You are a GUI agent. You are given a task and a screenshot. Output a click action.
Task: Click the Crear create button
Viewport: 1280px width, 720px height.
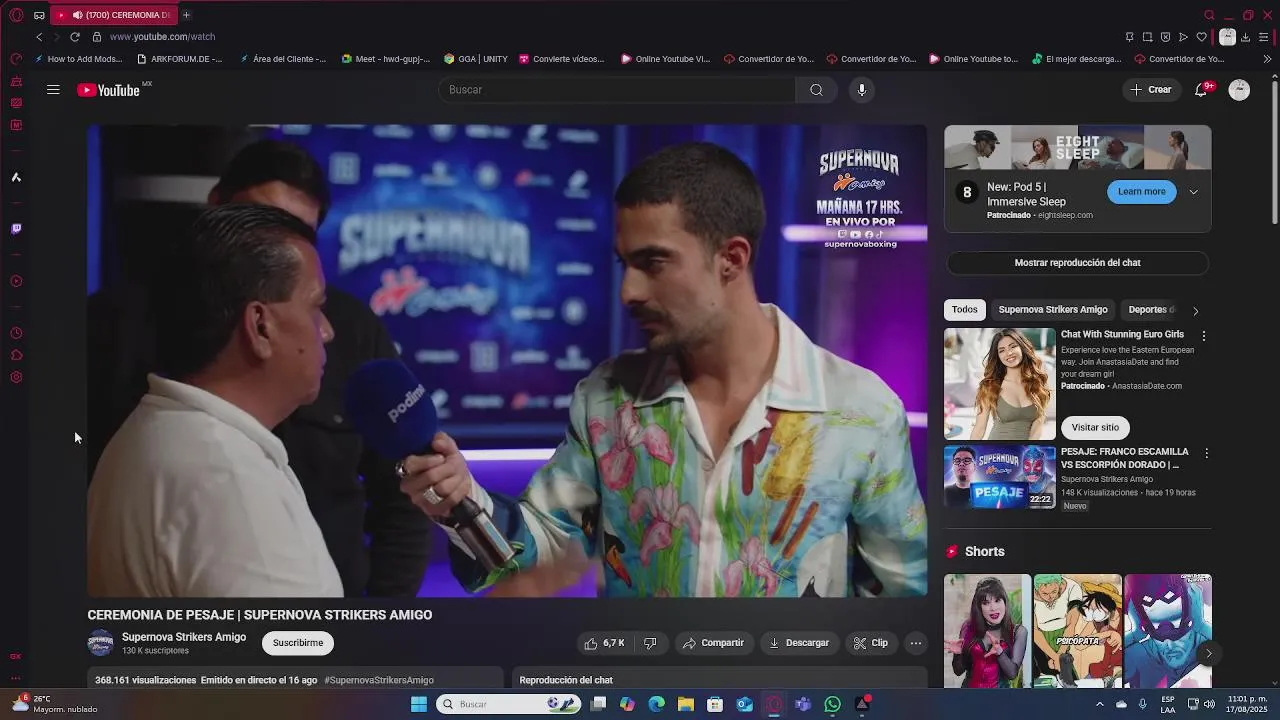[x=1150, y=90]
